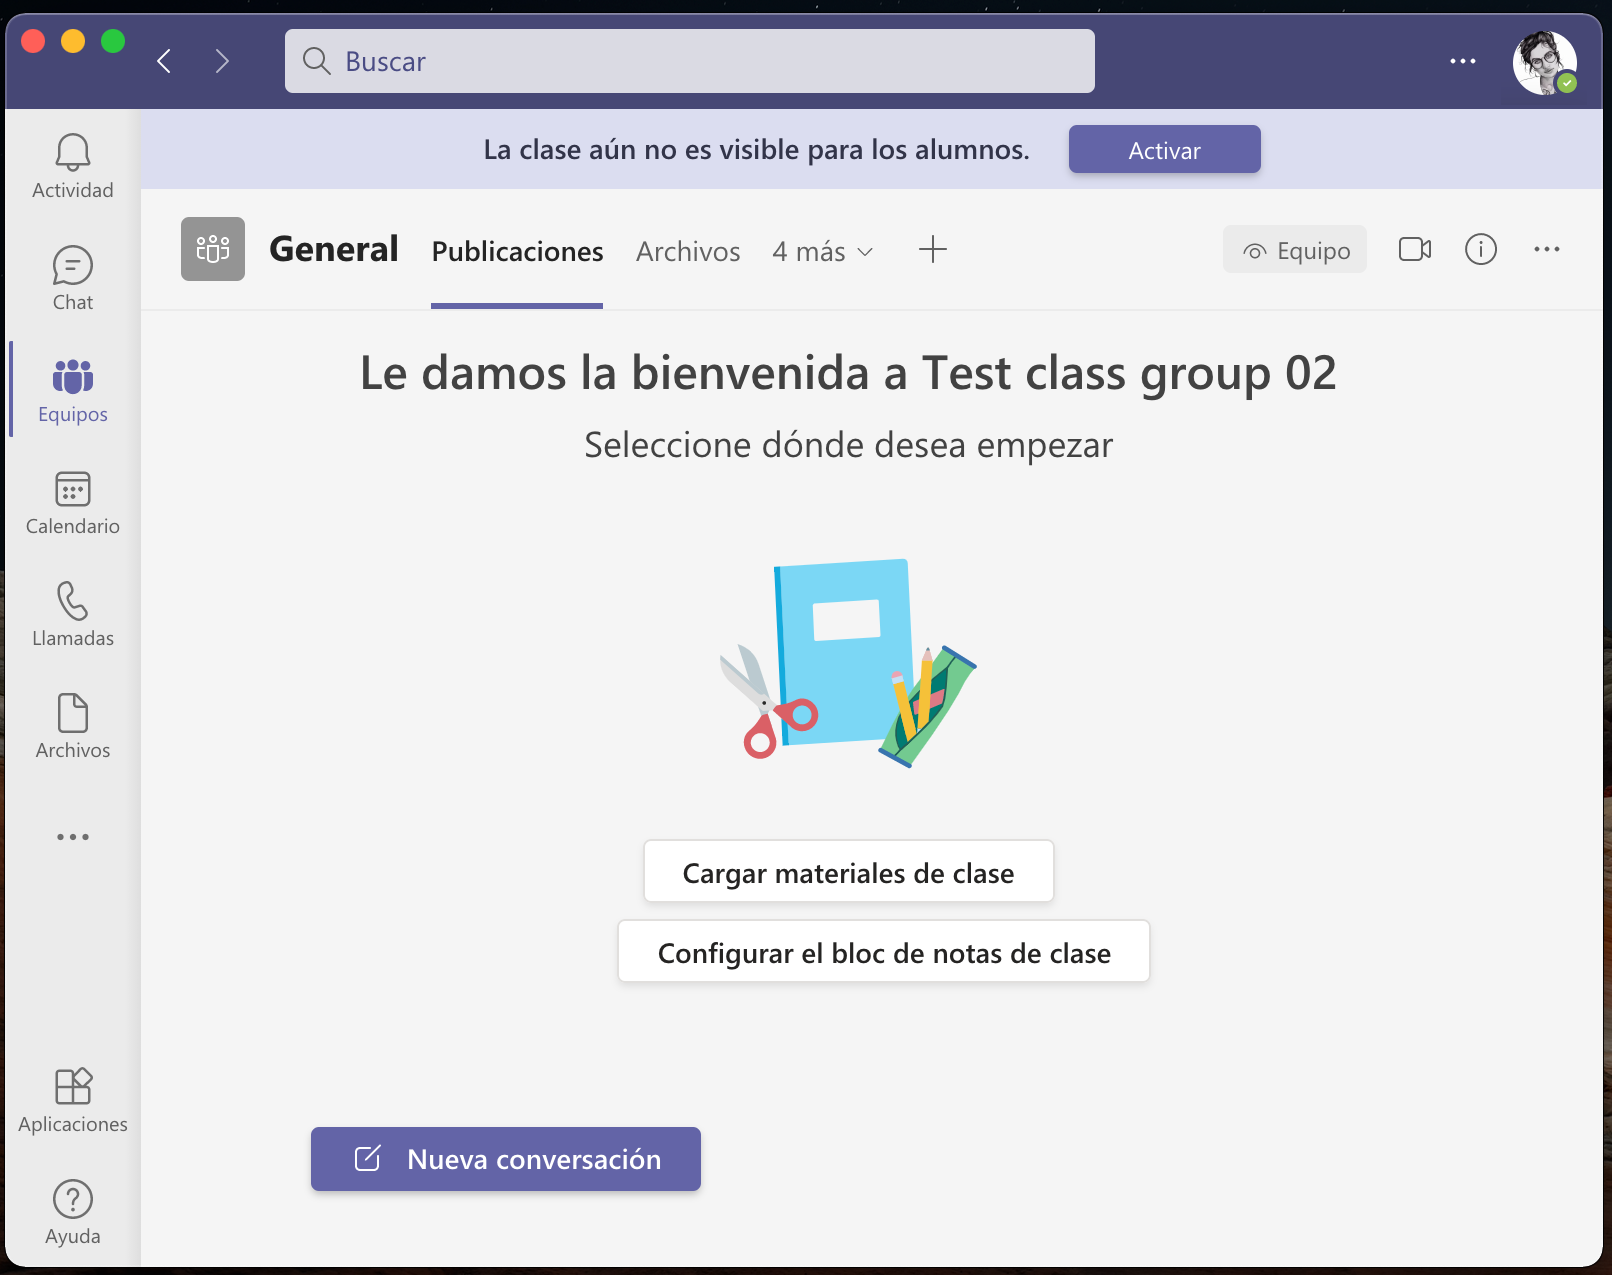
Task: Open more channel options ellipsis menu
Action: (1546, 249)
